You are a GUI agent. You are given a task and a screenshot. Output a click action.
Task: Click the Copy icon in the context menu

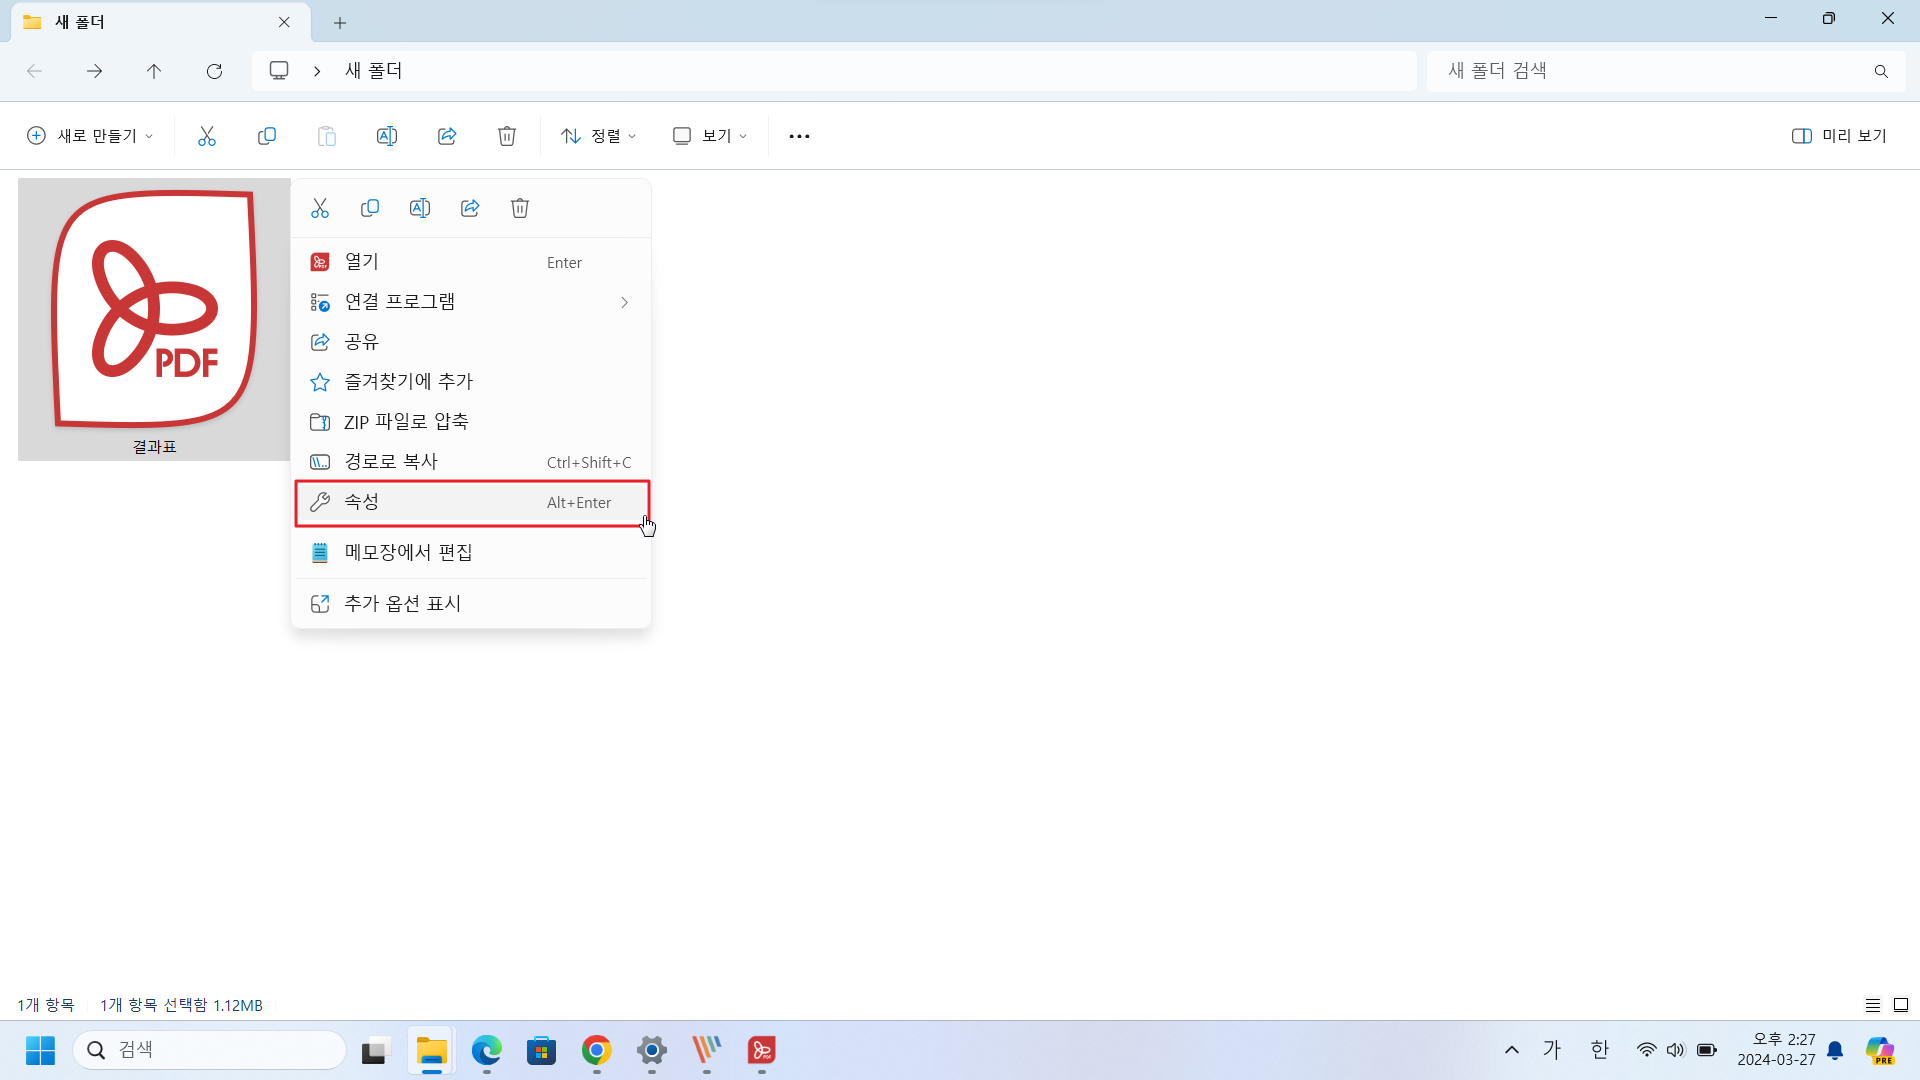[370, 208]
